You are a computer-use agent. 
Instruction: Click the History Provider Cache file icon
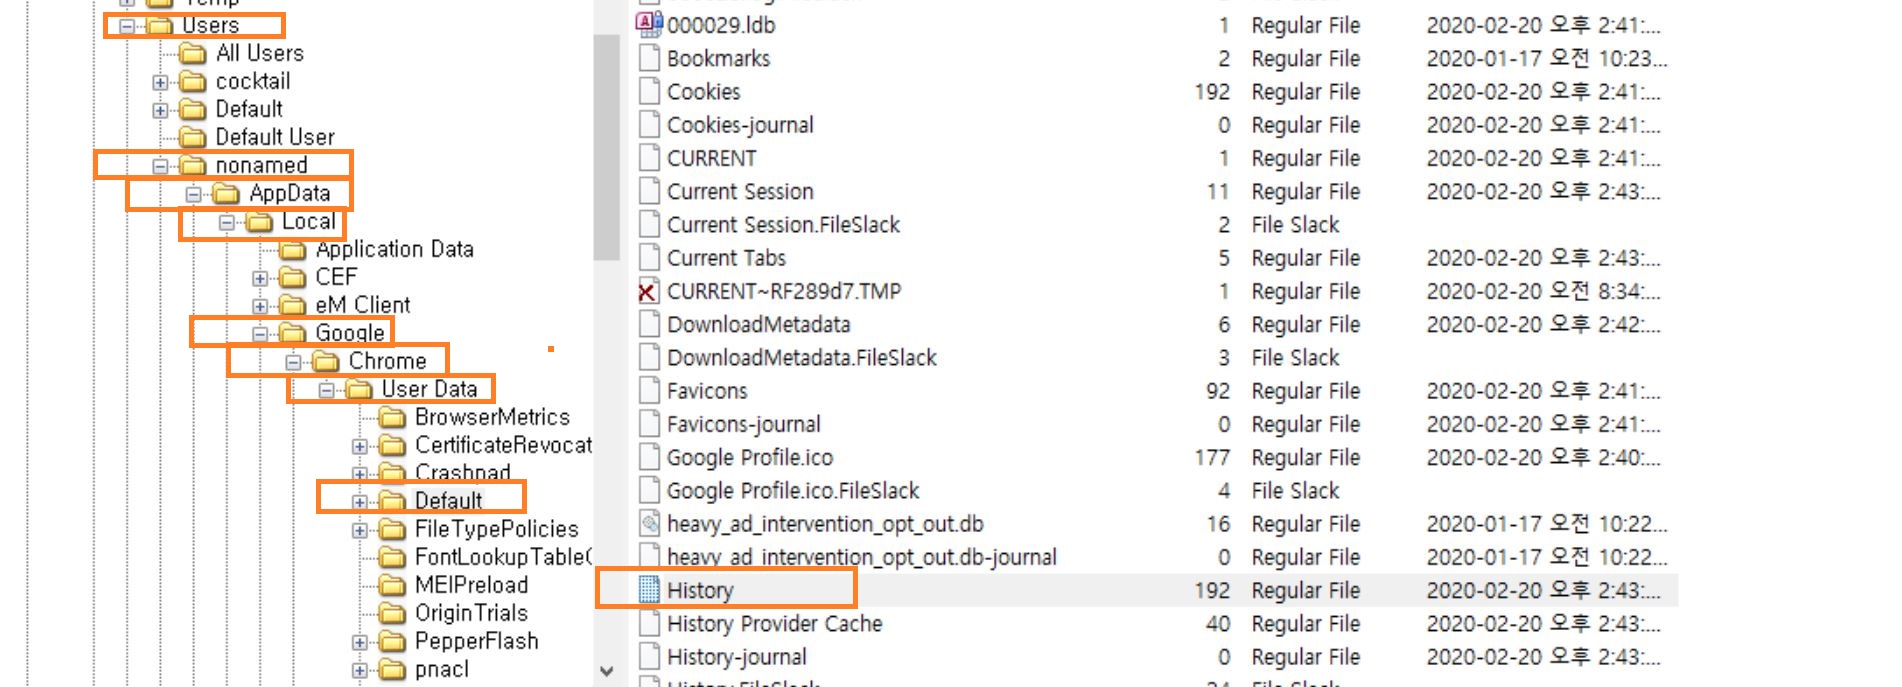pos(649,624)
